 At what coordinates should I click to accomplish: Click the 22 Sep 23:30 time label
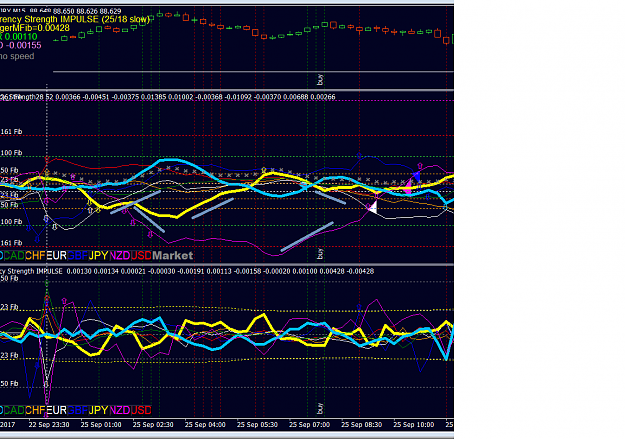(x=49, y=425)
